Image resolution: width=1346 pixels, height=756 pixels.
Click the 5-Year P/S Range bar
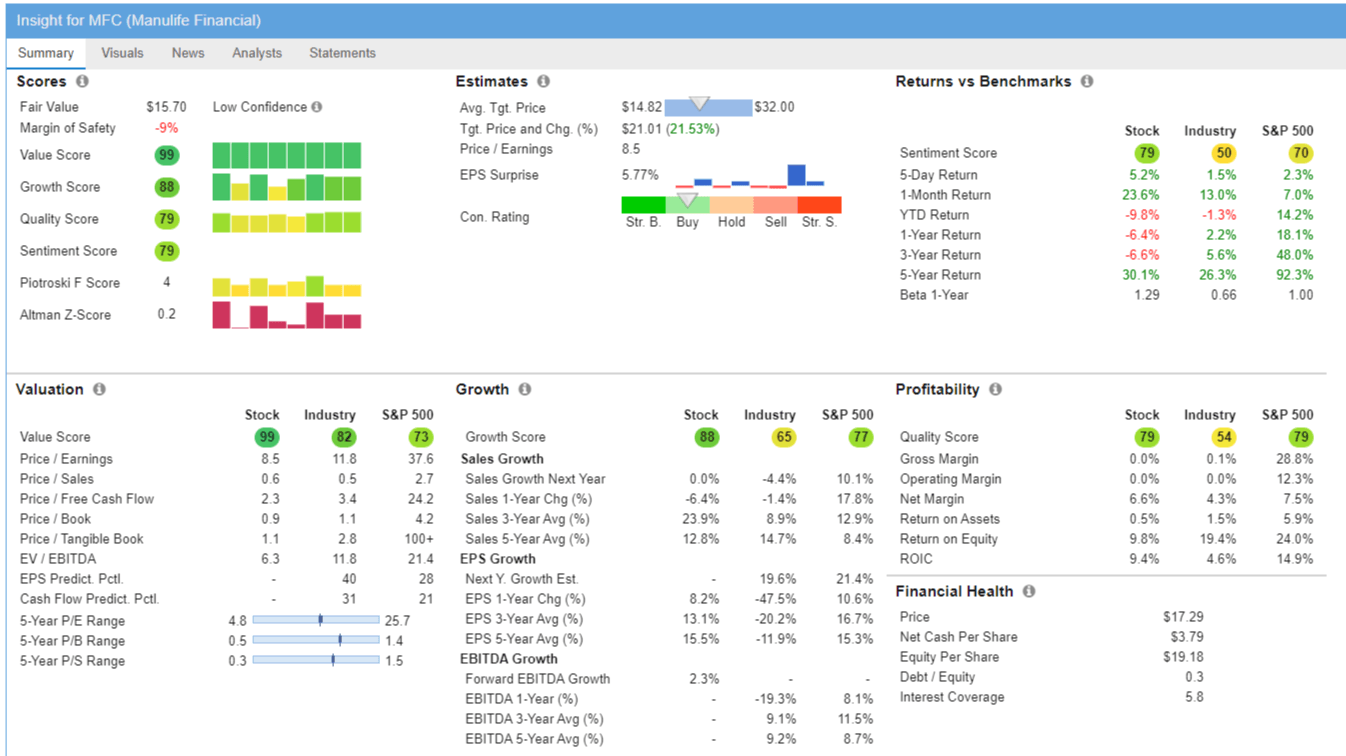(x=316, y=660)
